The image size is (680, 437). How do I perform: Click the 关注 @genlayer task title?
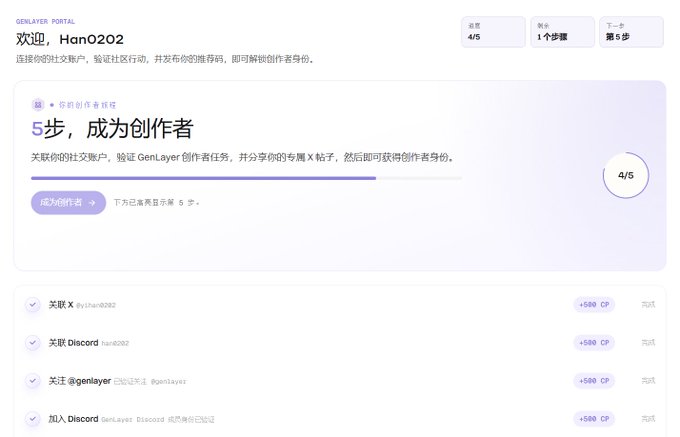[x=79, y=381]
